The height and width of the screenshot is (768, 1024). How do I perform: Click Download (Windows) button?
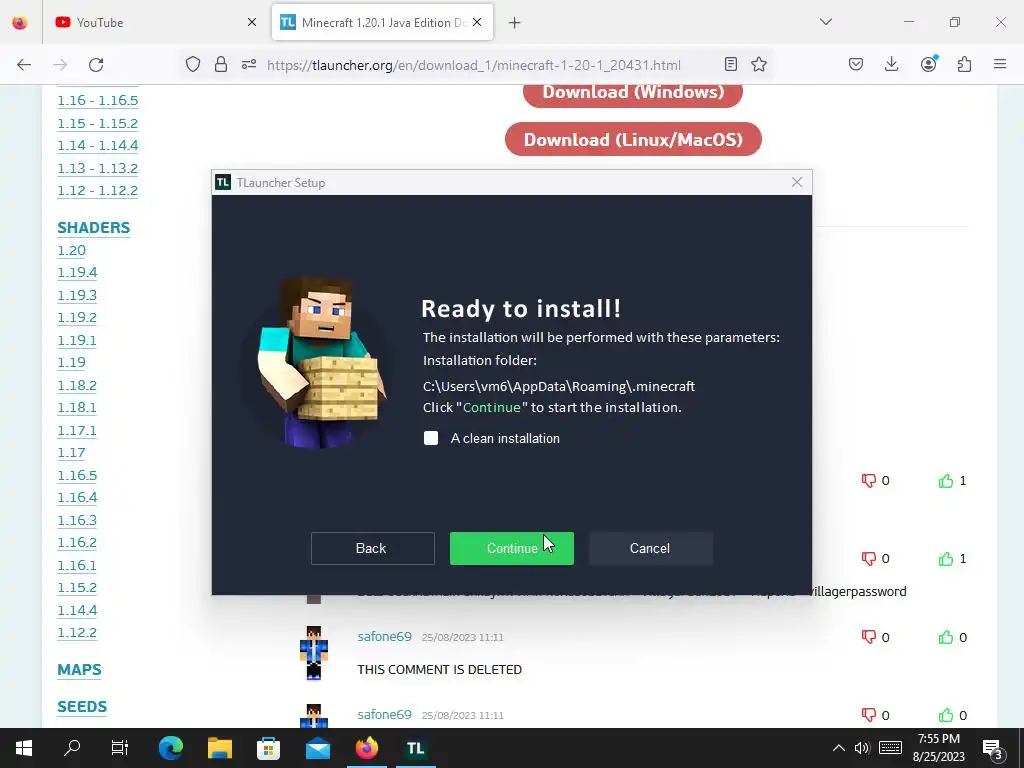(633, 93)
